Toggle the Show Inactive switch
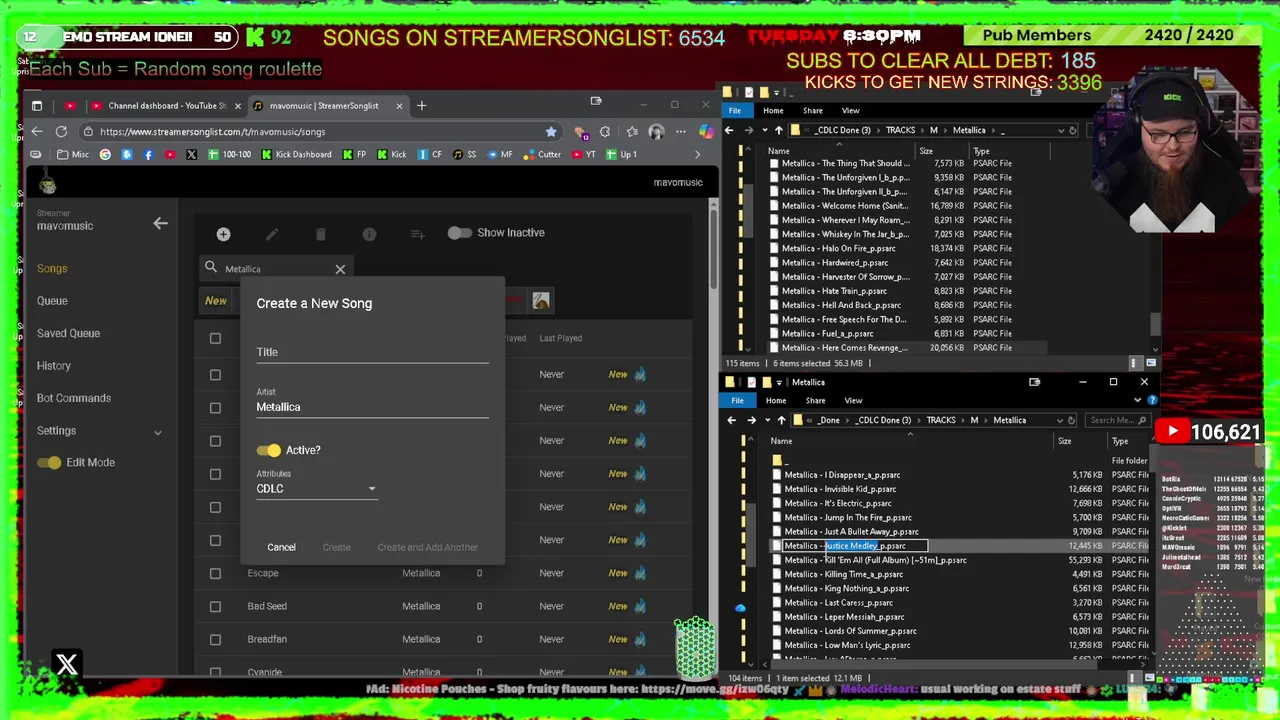This screenshot has width=1280, height=720. tap(459, 233)
